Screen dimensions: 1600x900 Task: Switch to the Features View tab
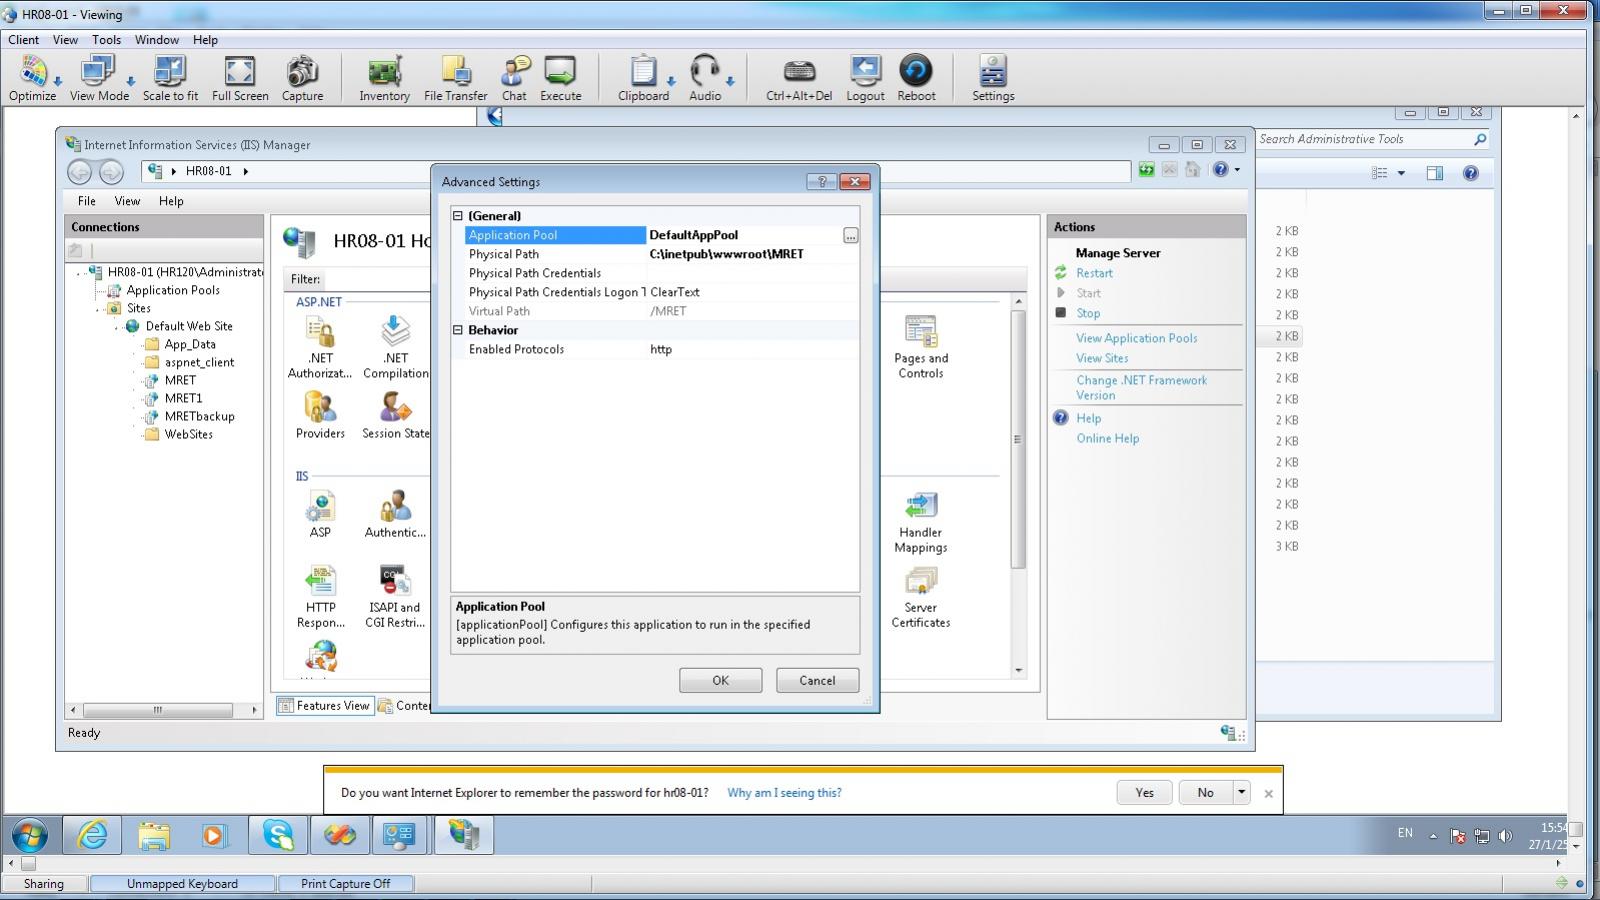324,706
